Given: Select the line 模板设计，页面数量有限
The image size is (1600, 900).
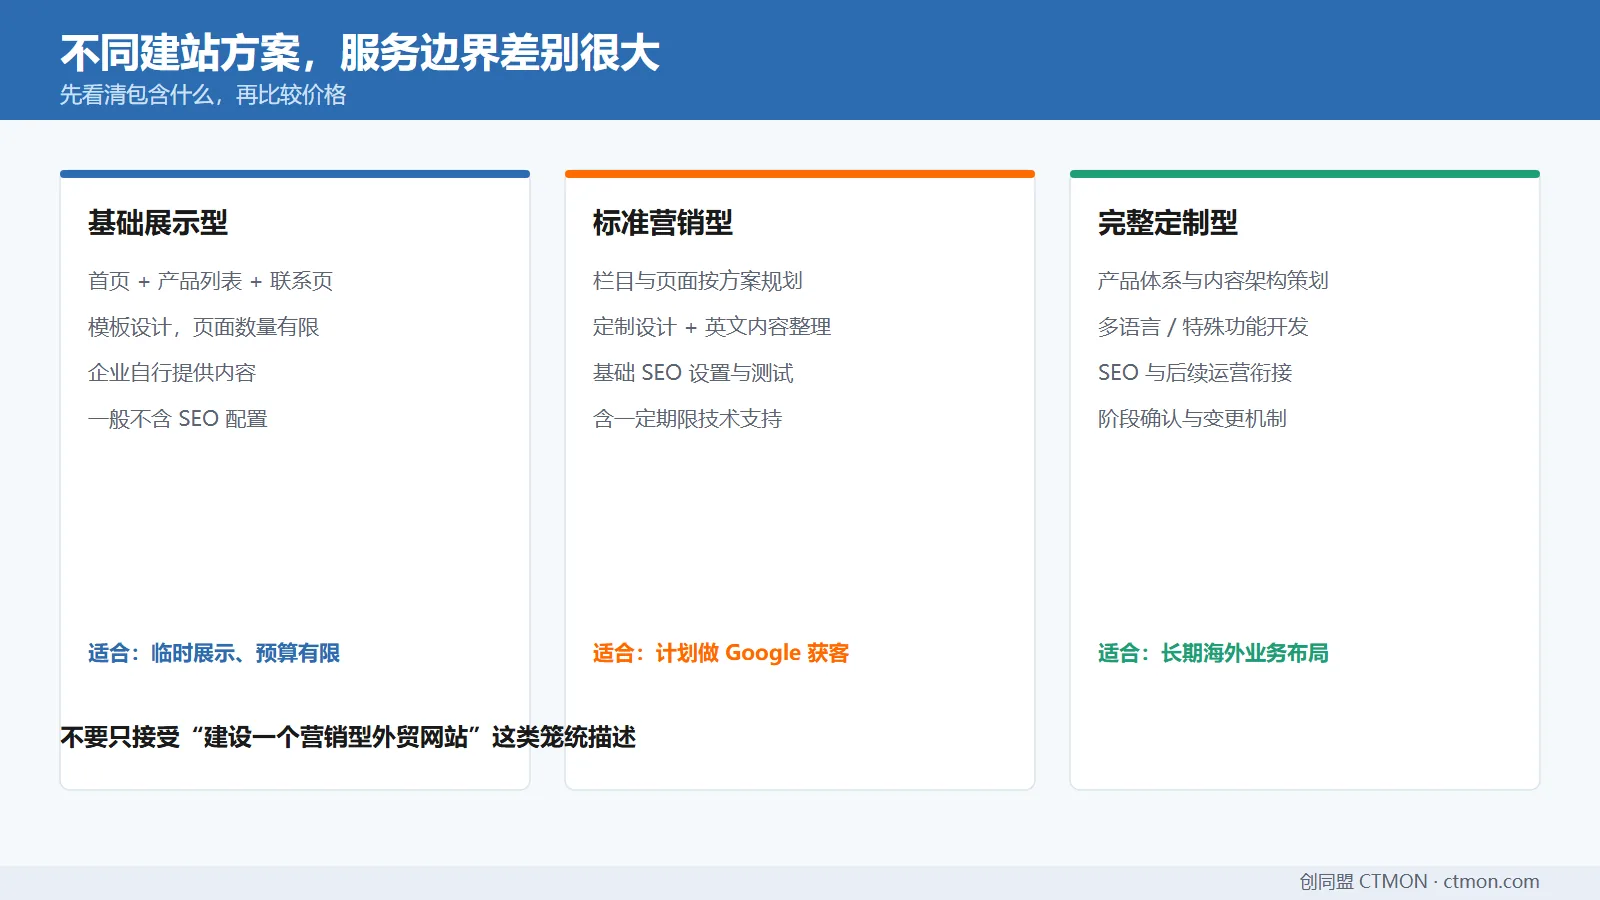Looking at the screenshot, I should coord(204,327).
